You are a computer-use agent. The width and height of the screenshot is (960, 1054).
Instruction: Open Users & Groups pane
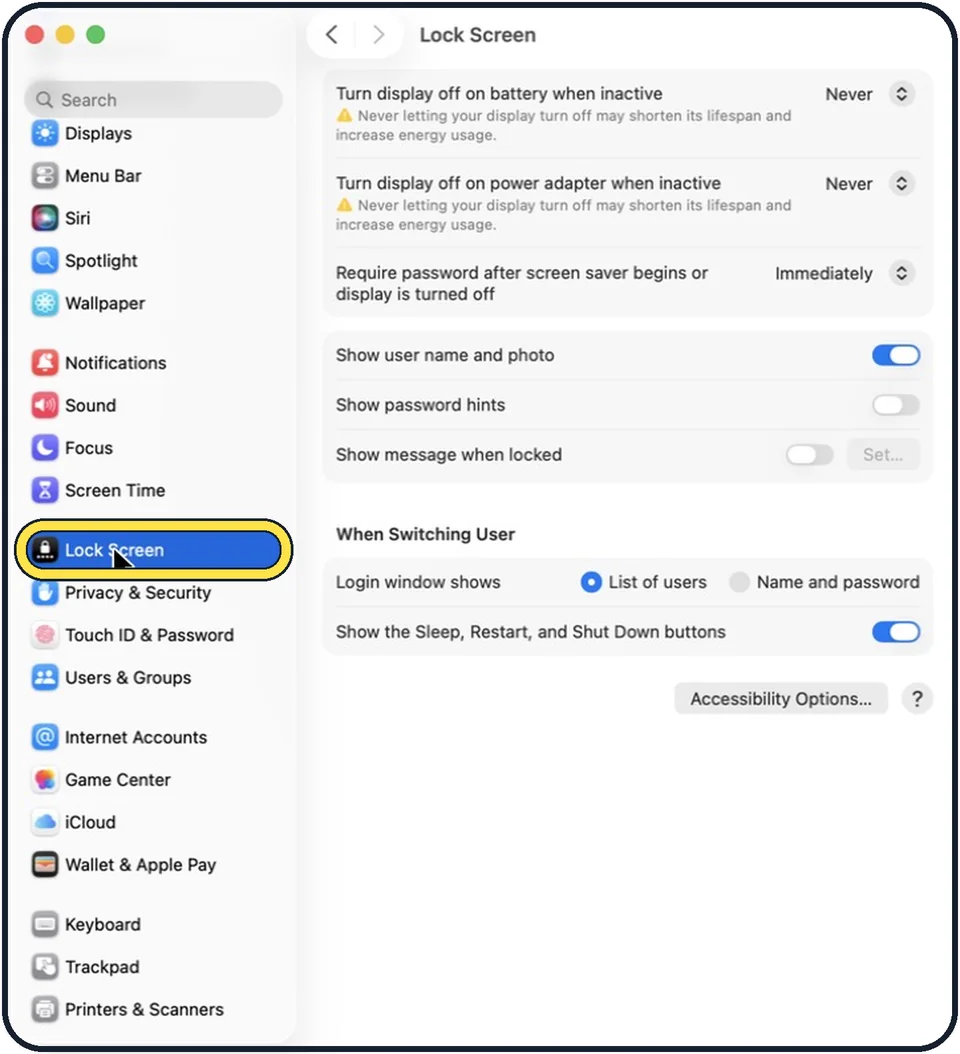(x=154, y=678)
